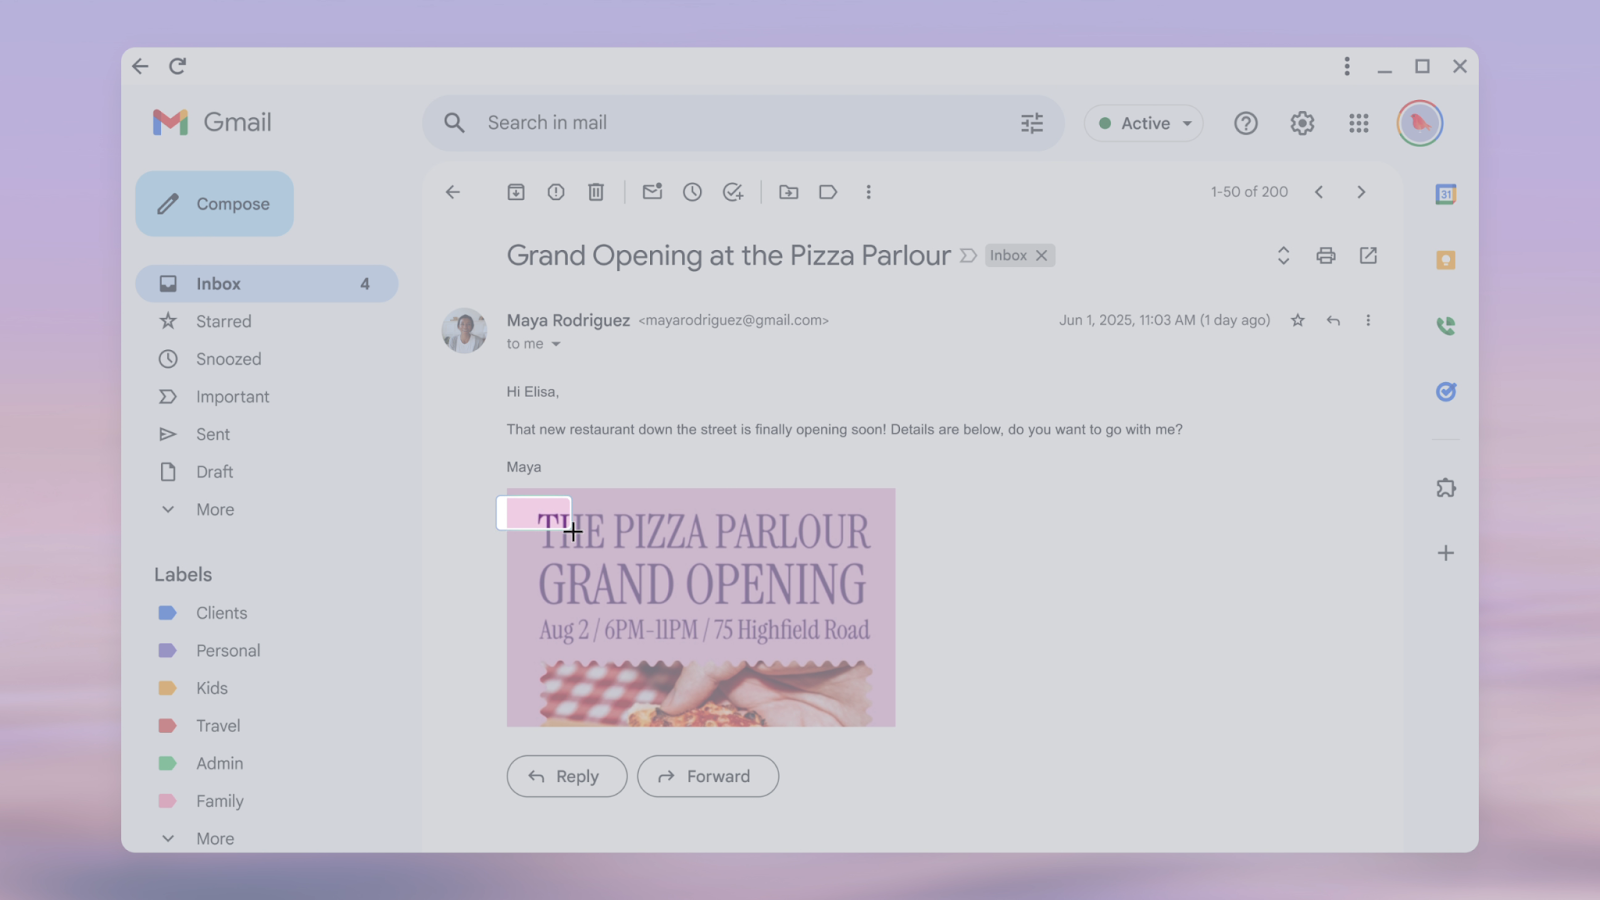Screen dimensions: 1600x900
Task: Print the Pizza Parlour email
Action: coord(1326,256)
